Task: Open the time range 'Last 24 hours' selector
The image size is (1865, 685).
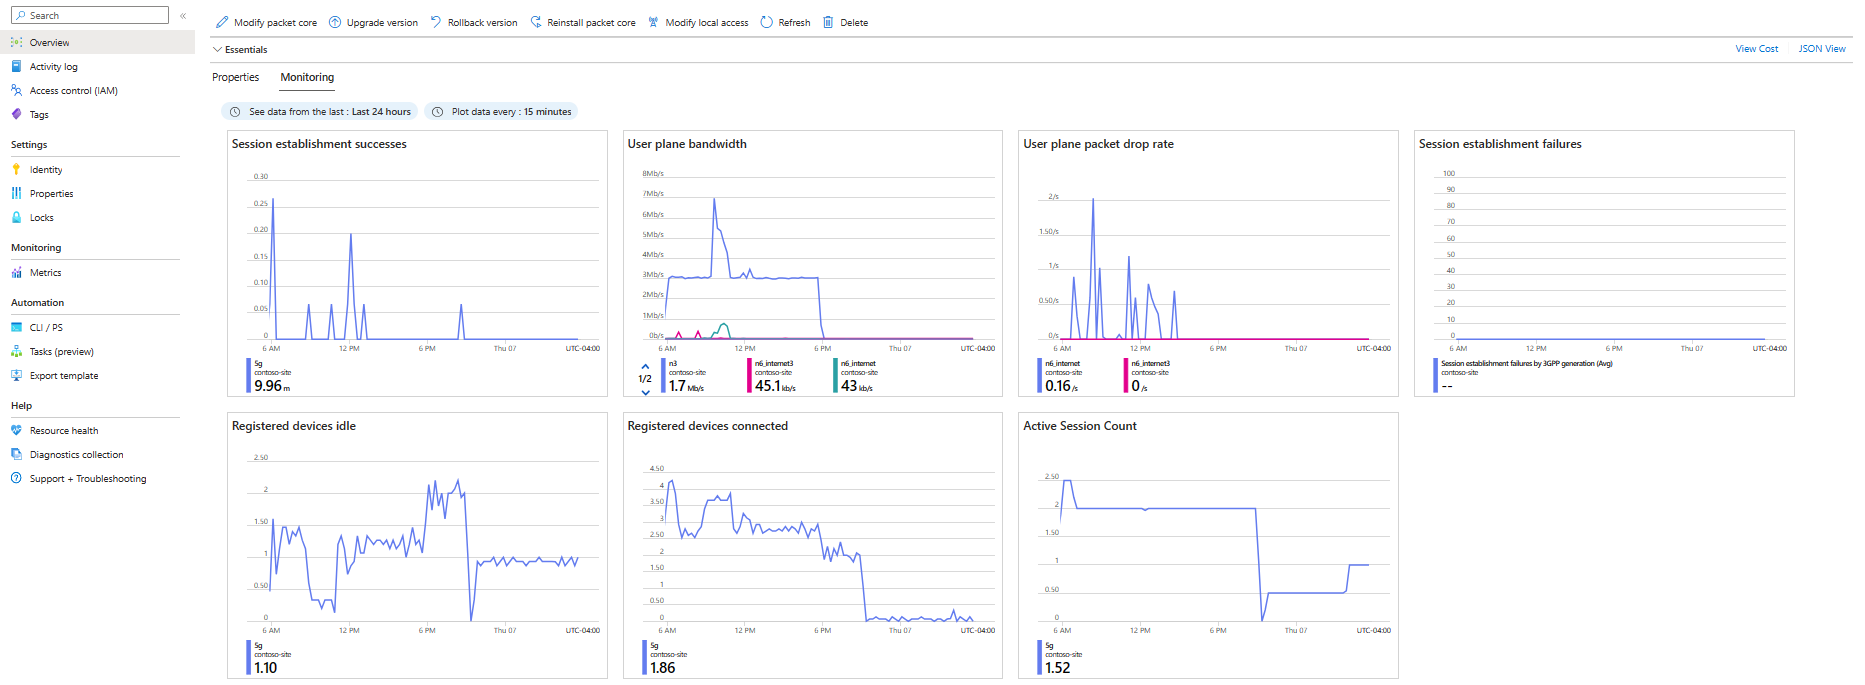Action: tap(321, 112)
